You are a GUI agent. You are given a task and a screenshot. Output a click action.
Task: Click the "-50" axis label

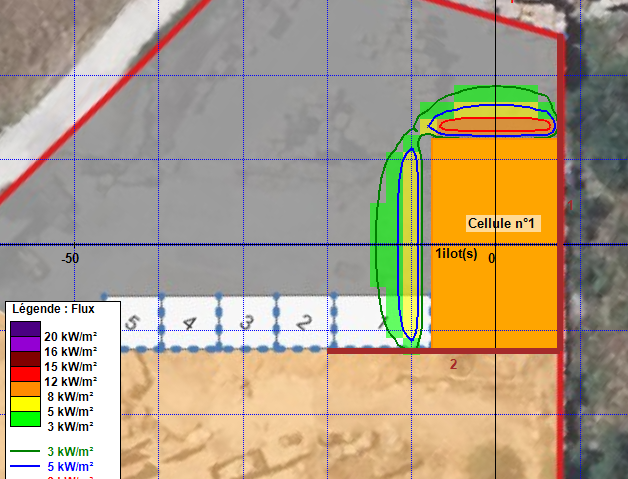pos(69,258)
